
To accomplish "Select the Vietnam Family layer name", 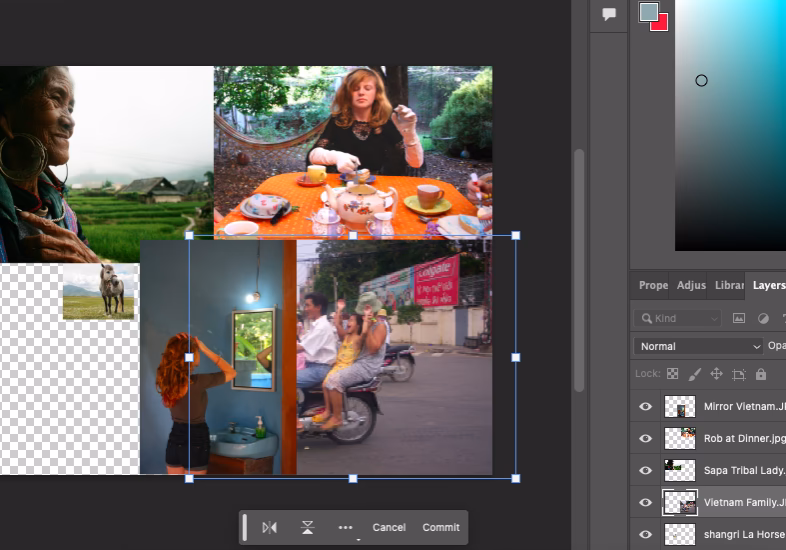I will (744, 502).
